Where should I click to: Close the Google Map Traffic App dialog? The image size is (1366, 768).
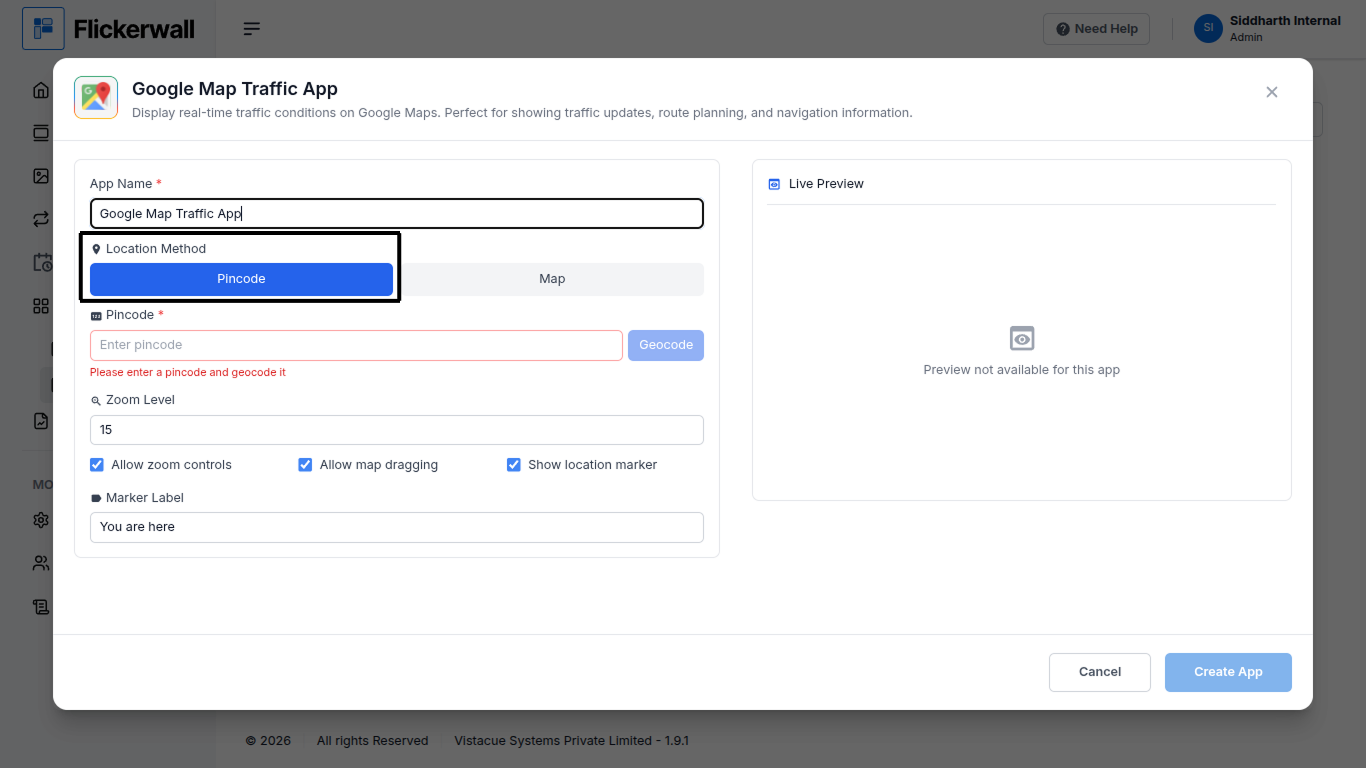pos(1272,92)
